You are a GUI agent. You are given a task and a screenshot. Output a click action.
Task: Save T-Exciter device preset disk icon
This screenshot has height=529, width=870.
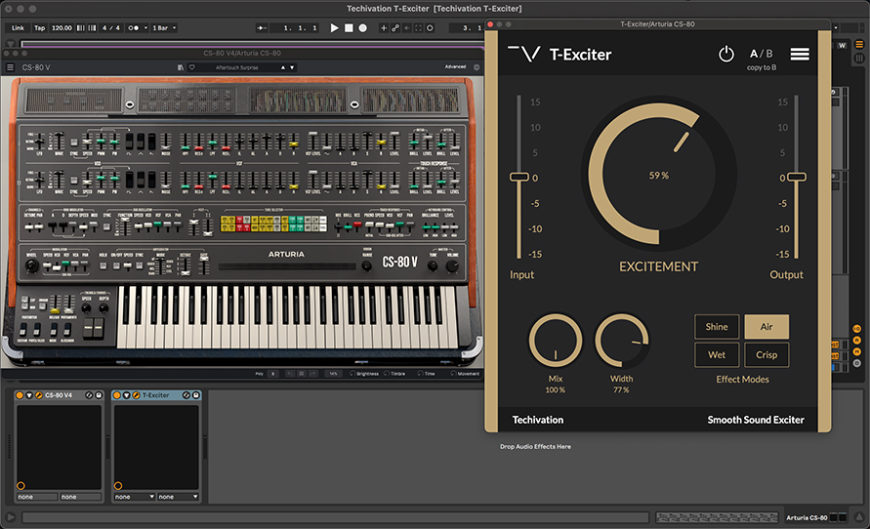(x=196, y=395)
